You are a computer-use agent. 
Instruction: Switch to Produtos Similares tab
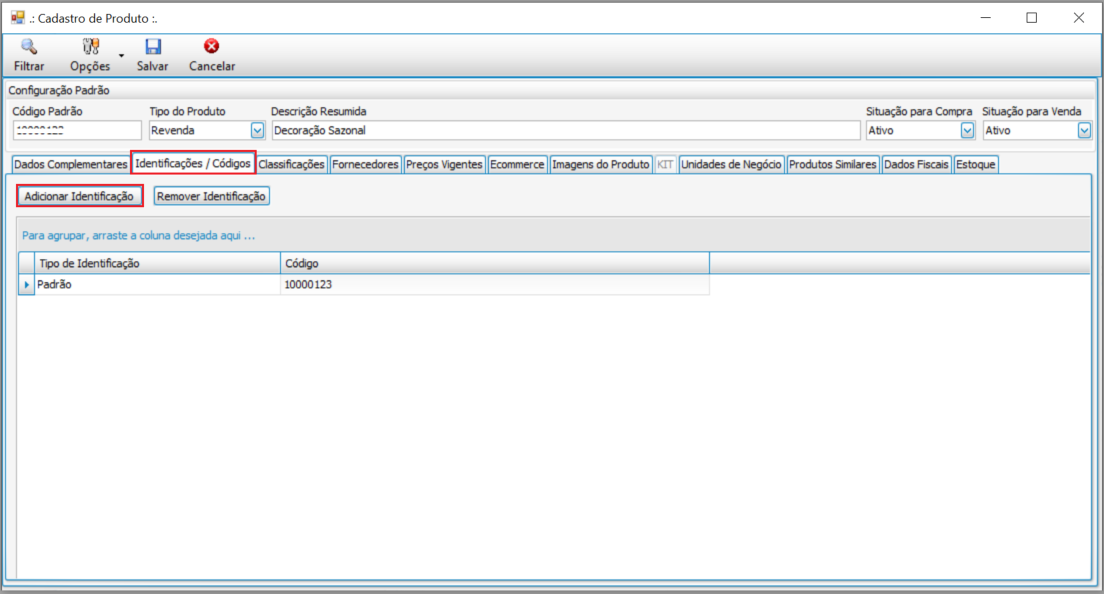833,164
